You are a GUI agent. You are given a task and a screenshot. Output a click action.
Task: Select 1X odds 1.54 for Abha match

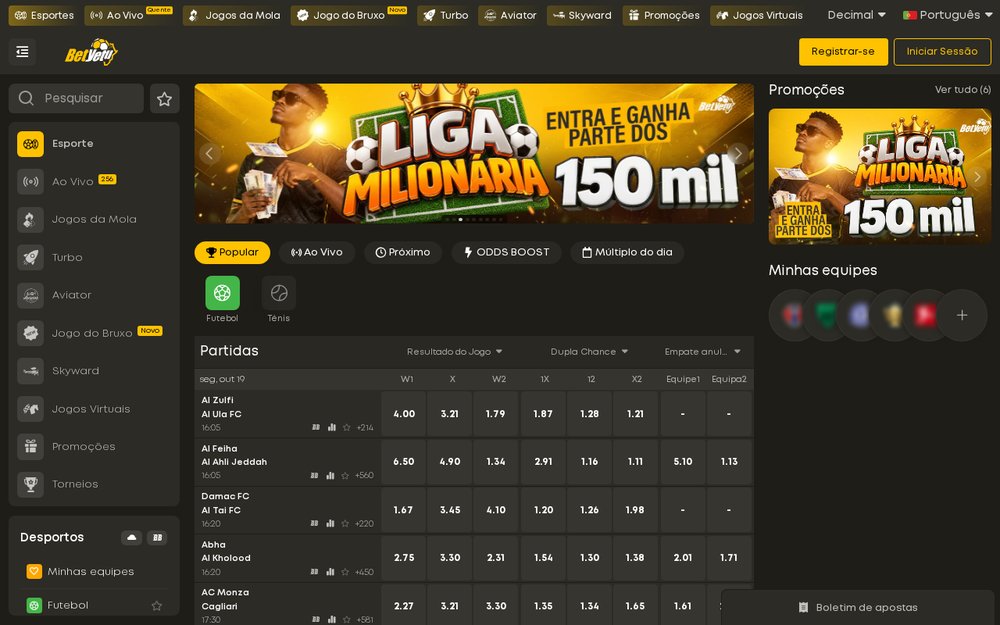pyautogui.click(x=543, y=558)
